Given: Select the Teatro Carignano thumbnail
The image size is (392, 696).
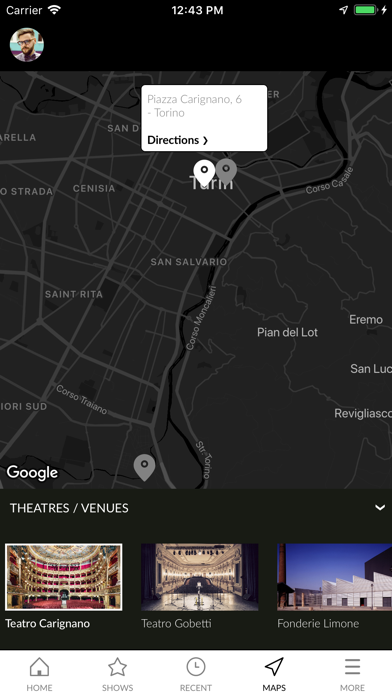Looking at the screenshot, I should 63,577.
